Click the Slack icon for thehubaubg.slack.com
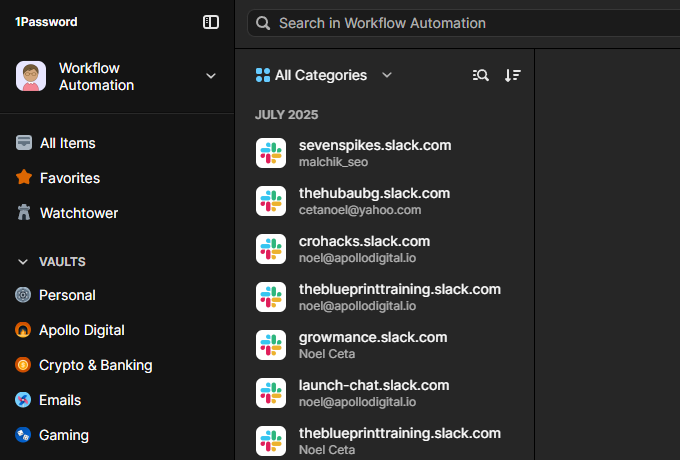 (271, 201)
